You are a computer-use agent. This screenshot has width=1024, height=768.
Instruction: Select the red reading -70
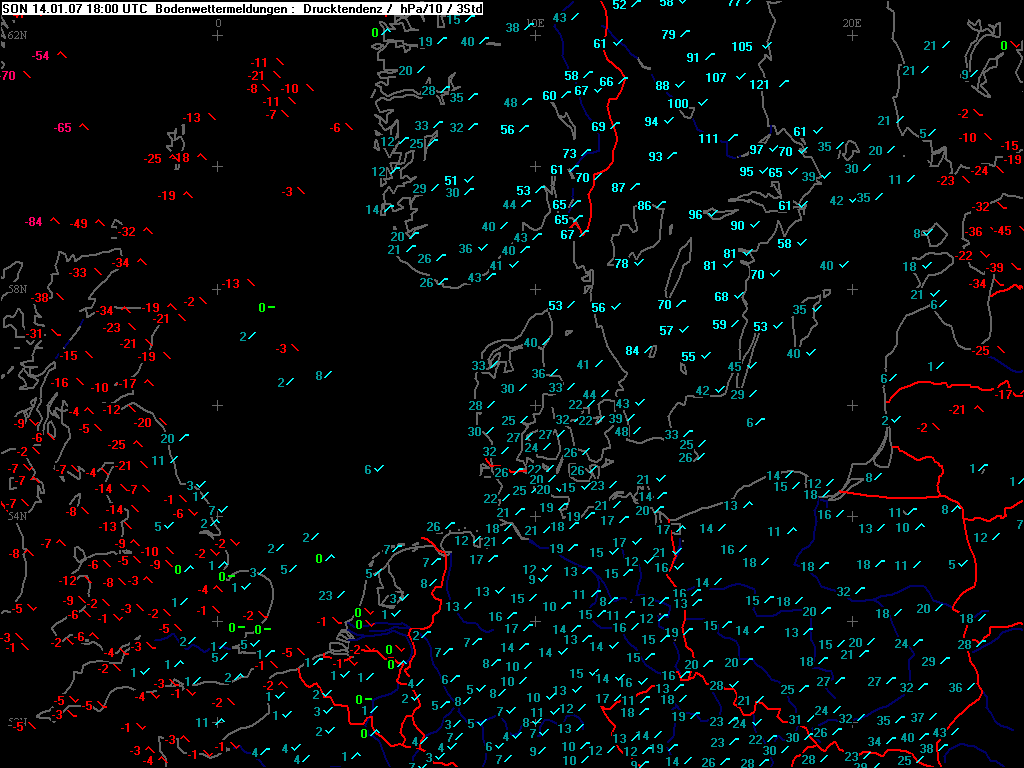(x=9, y=76)
